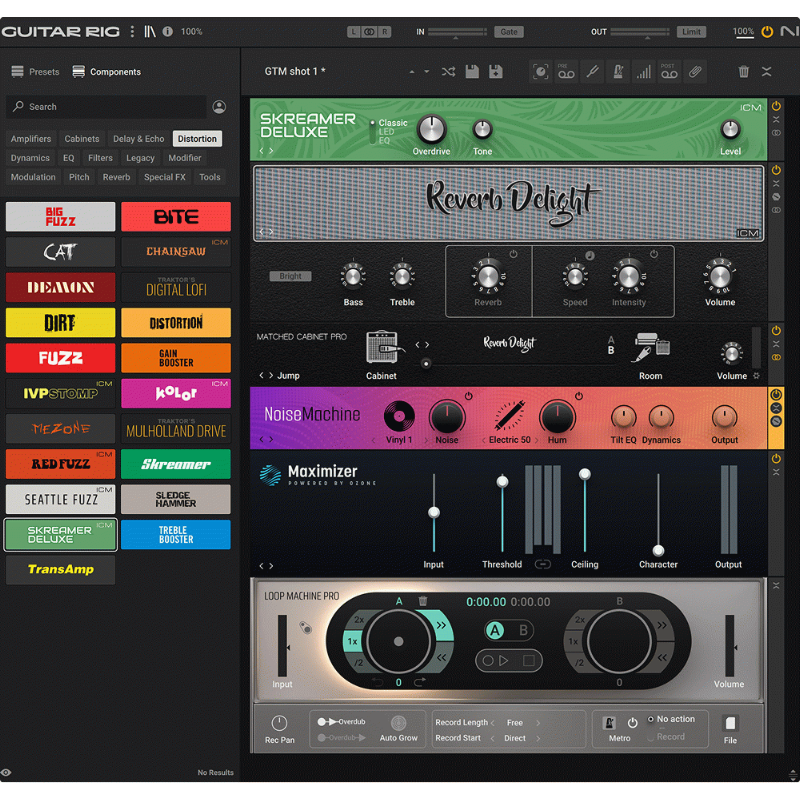Click the Room microphone icon
This screenshot has width=800, height=800.
651,347
